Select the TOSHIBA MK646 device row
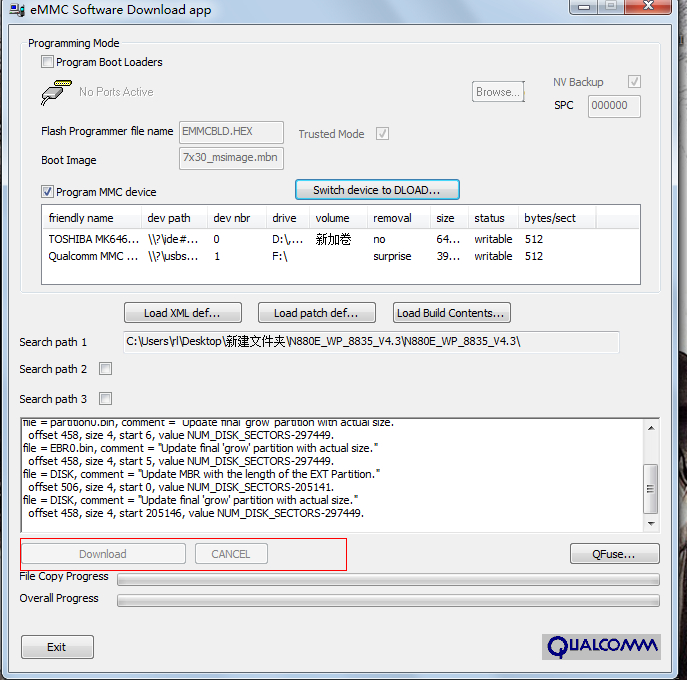 coord(341,239)
